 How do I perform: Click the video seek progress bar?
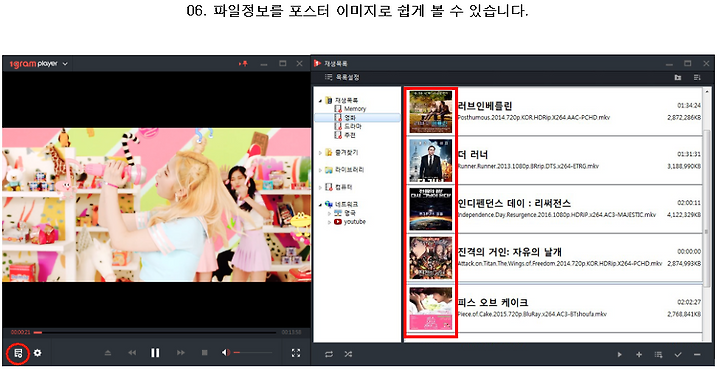[x=155, y=332]
